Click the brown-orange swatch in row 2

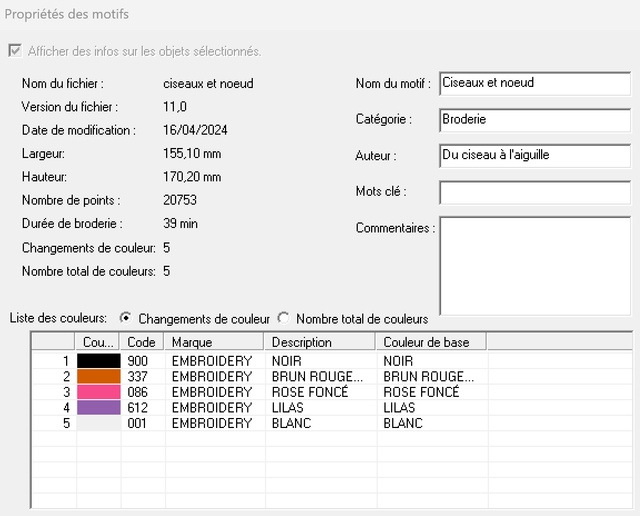(x=99, y=376)
